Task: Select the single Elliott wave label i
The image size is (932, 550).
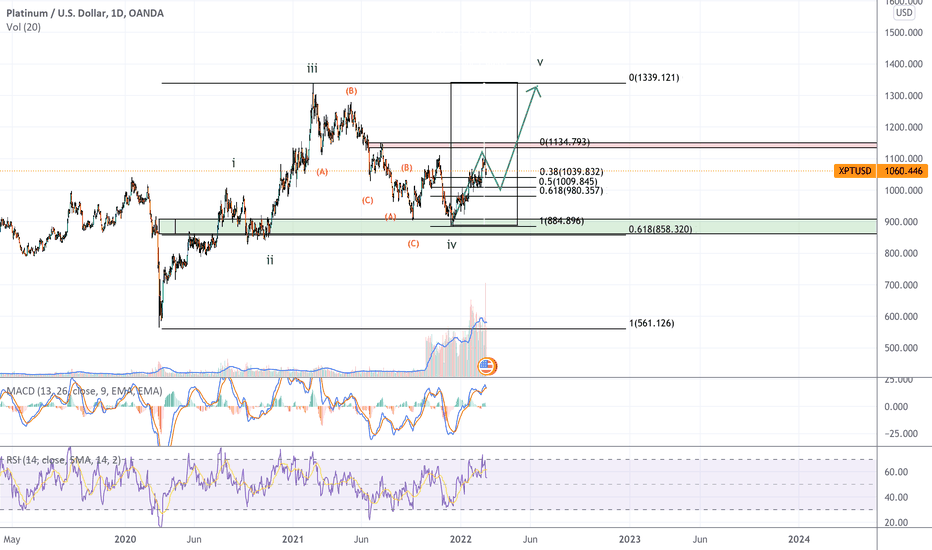Action: click(234, 162)
